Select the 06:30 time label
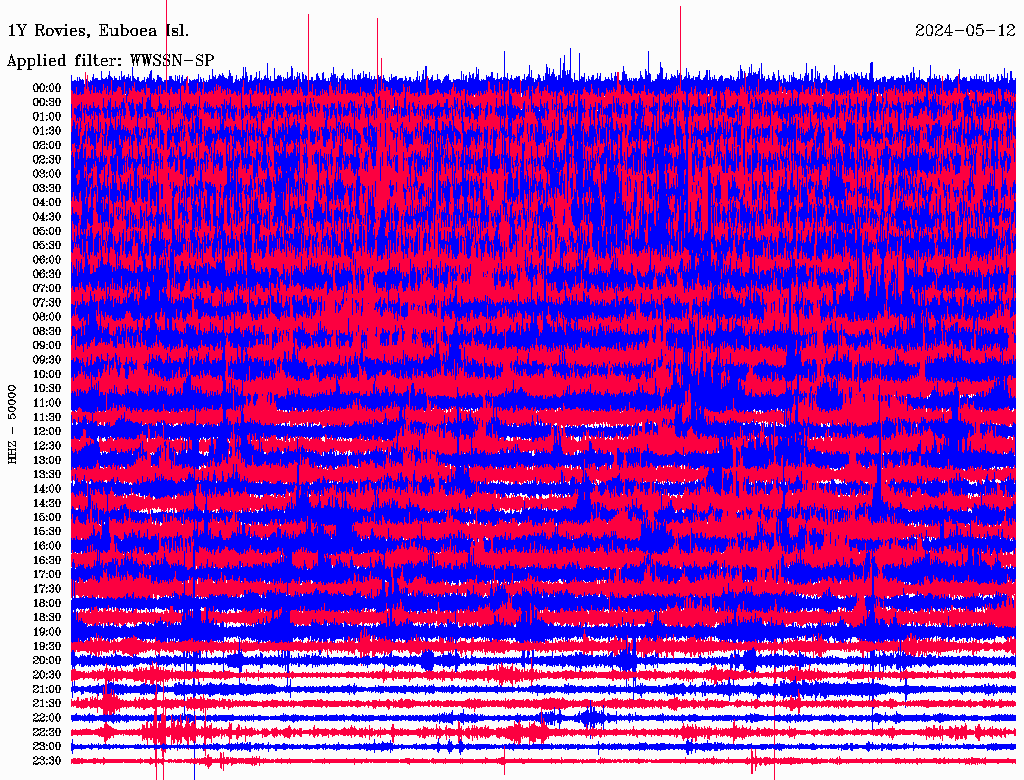The width and height of the screenshot is (1024, 780). pos(47,274)
